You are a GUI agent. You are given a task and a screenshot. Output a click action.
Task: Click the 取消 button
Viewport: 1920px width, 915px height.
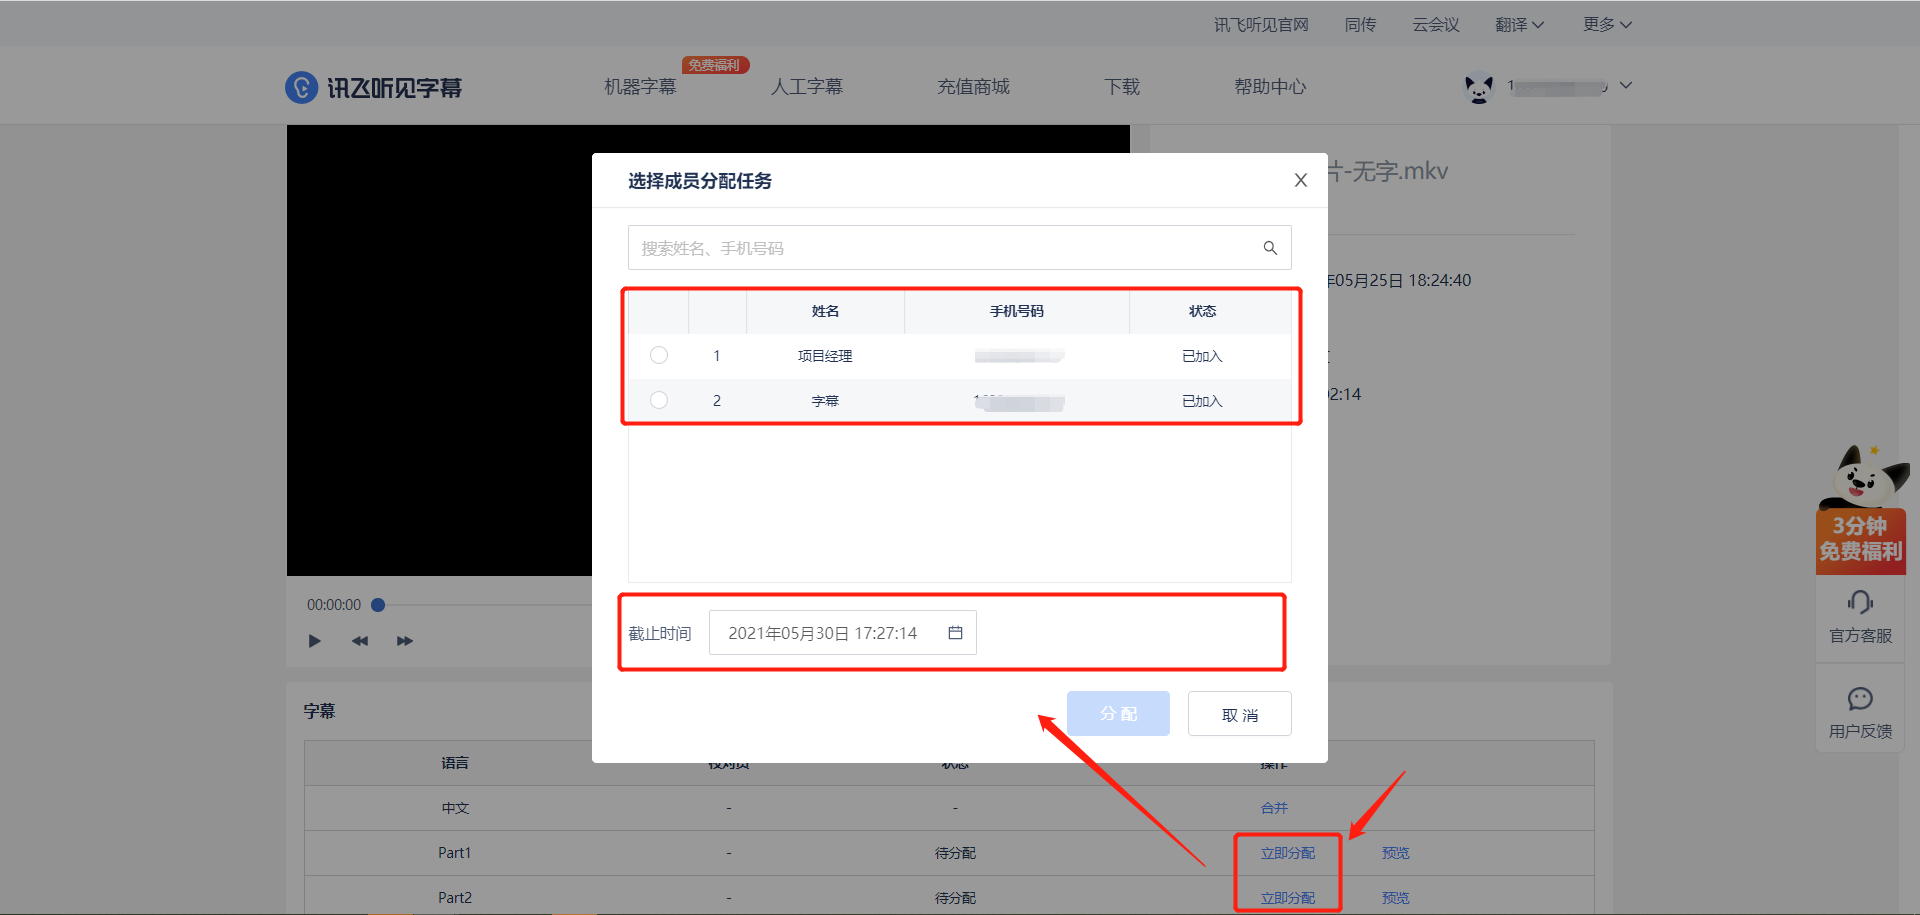click(1239, 714)
